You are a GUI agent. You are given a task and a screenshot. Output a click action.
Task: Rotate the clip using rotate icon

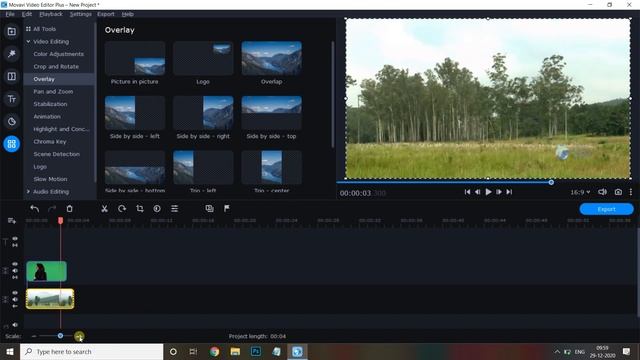(122, 209)
